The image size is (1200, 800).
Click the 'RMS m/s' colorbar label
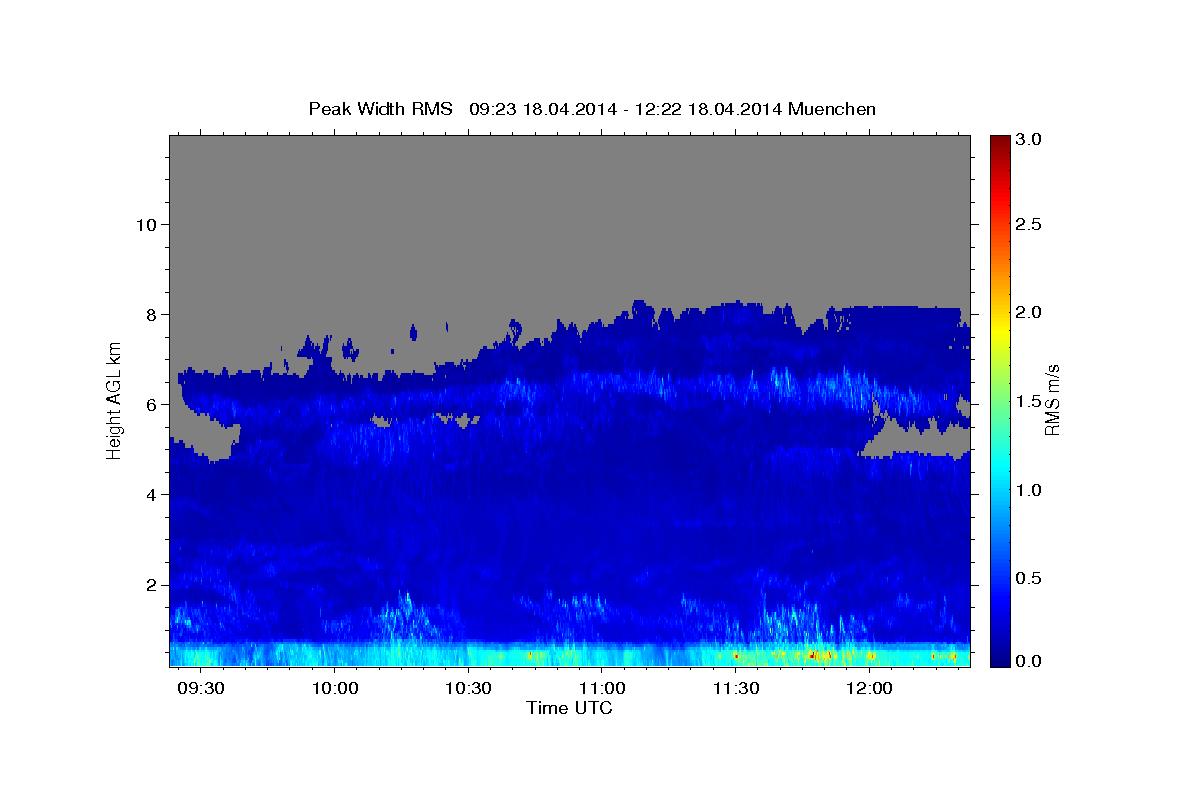1051,400
